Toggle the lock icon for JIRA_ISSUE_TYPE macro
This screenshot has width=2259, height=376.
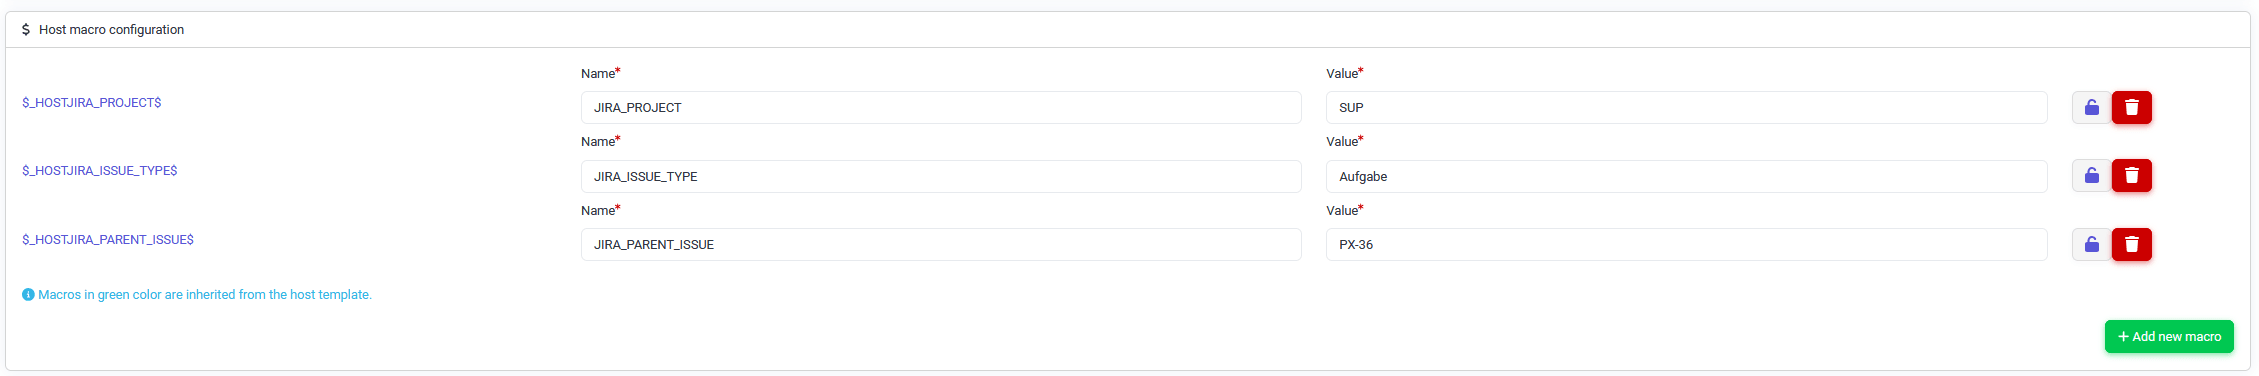(x=2092, y=176)
